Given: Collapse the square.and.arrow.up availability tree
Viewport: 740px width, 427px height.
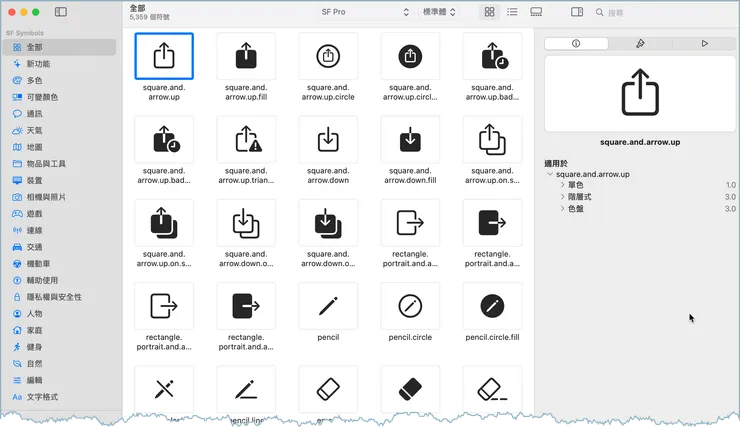Looking at the screenshot, I should [x=550, y=174].
